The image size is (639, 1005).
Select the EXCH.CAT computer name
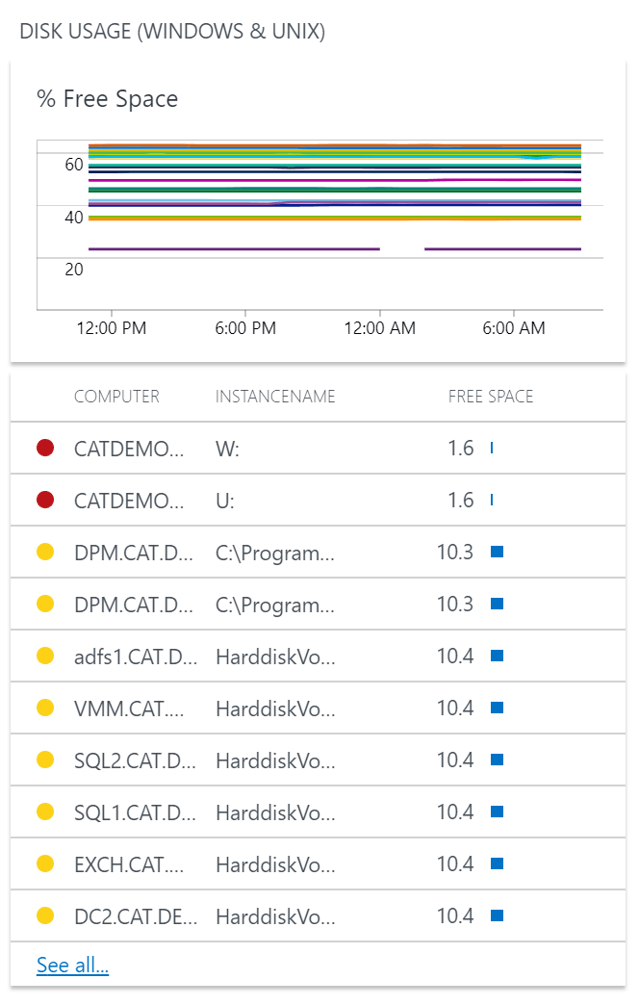(x=122, y=864)
